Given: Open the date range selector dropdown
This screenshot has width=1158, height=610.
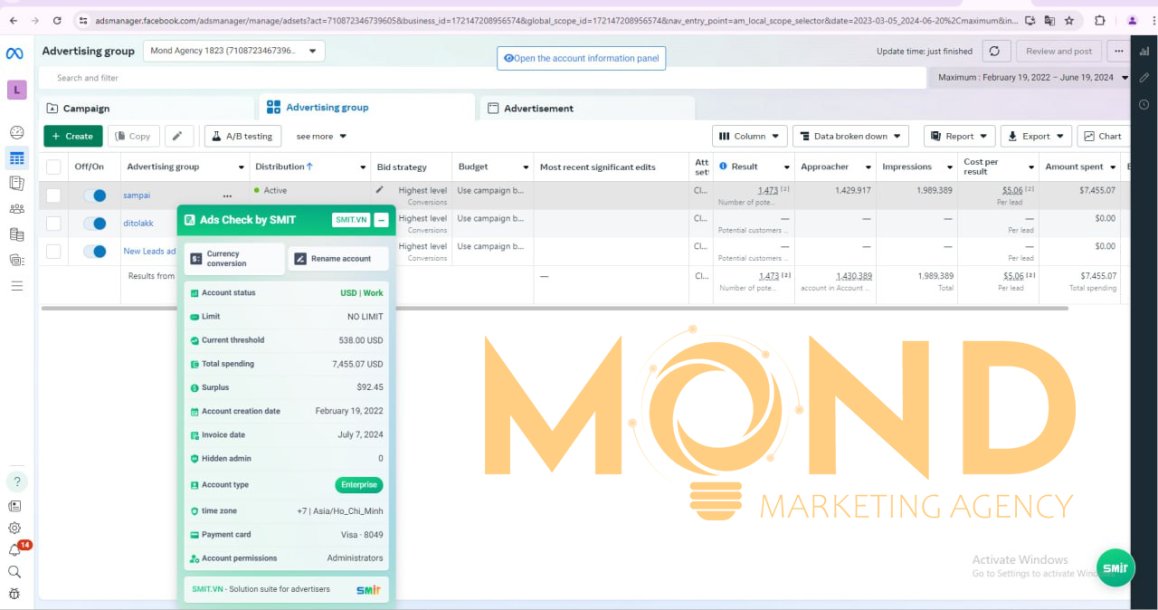Looking at the screenshot, I should coord(1031,78).
